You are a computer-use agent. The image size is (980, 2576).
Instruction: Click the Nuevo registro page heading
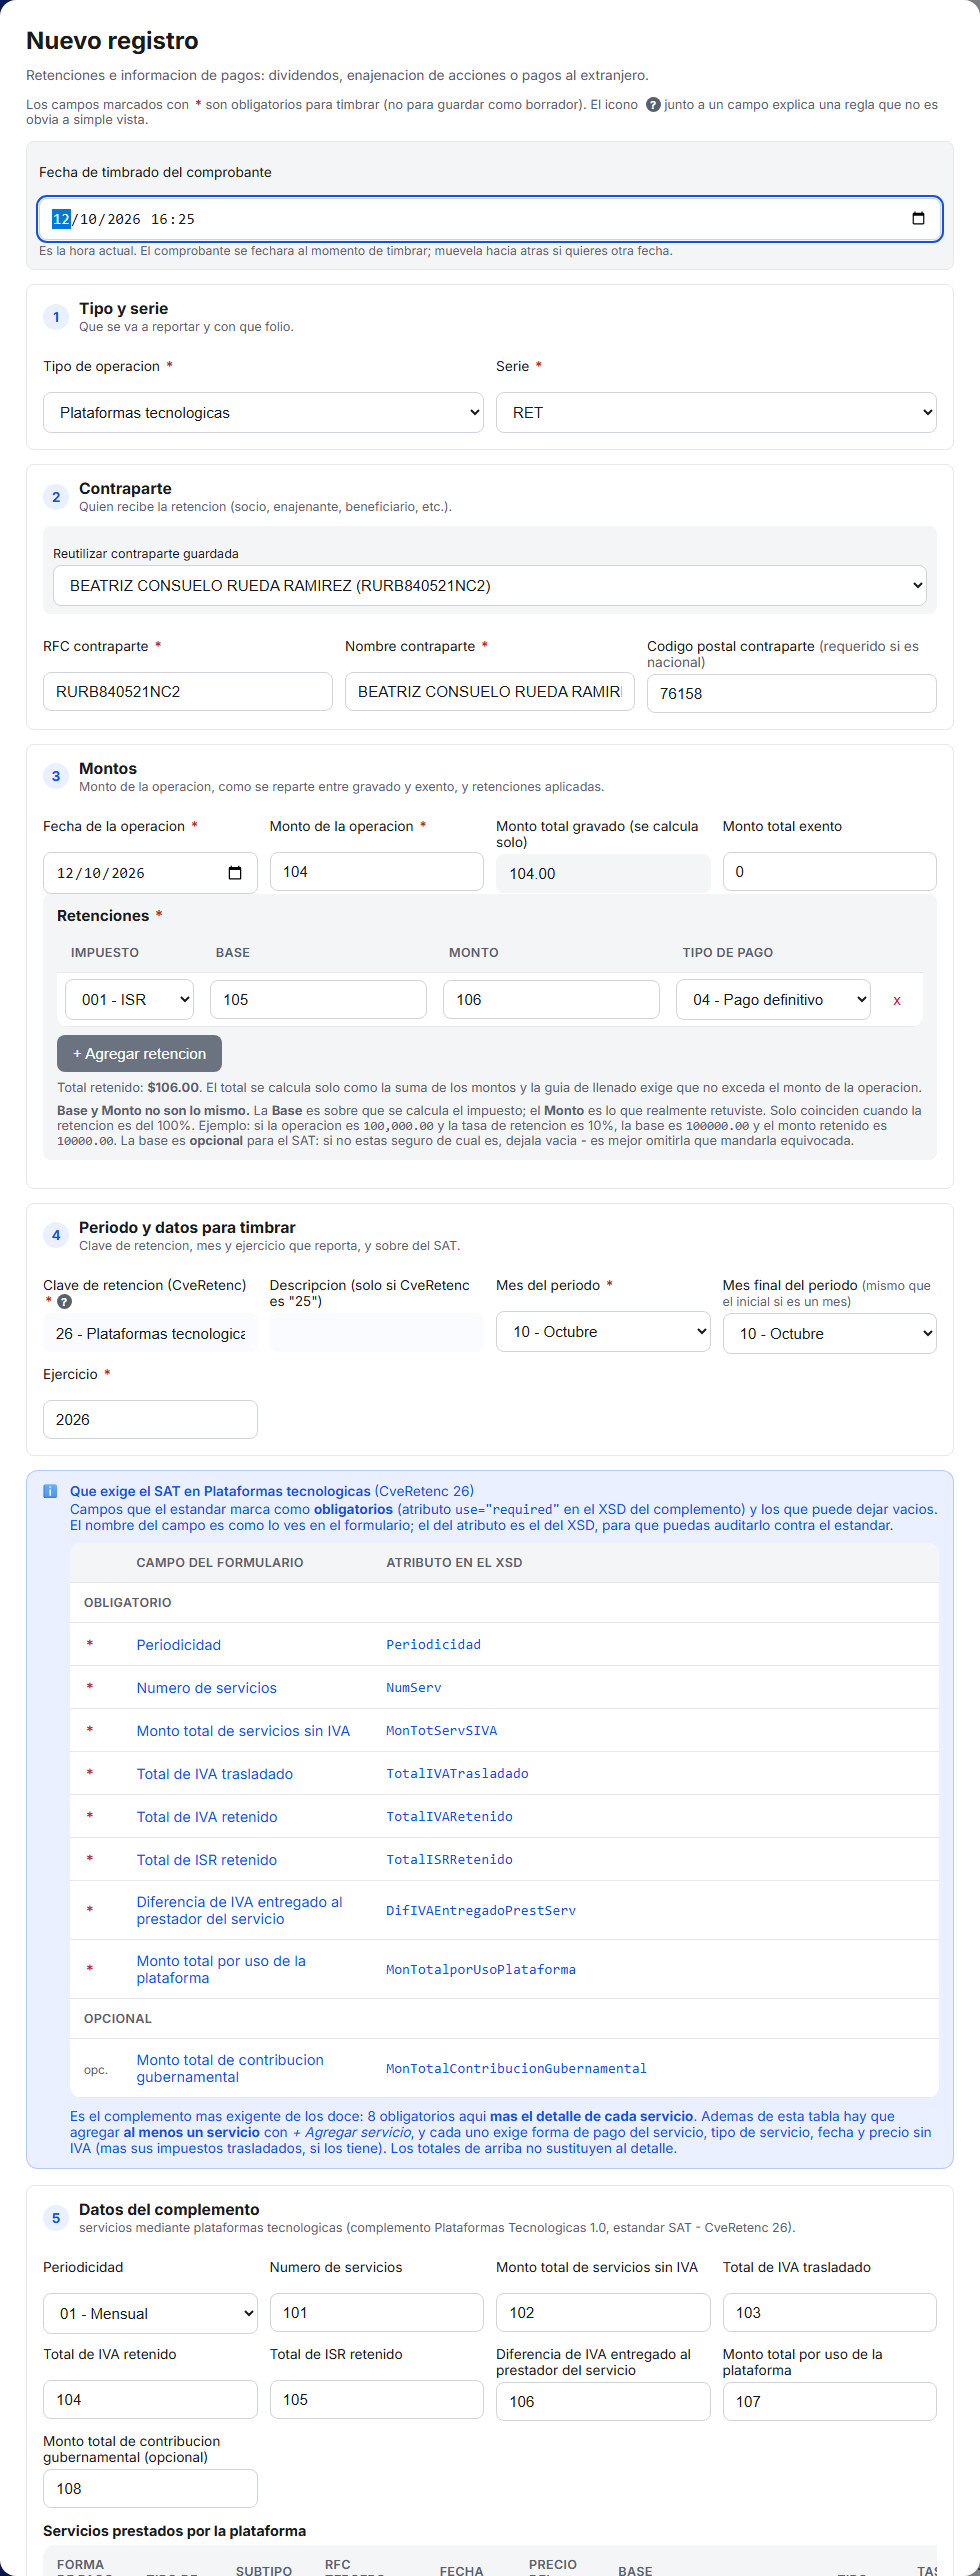point(112,41)
